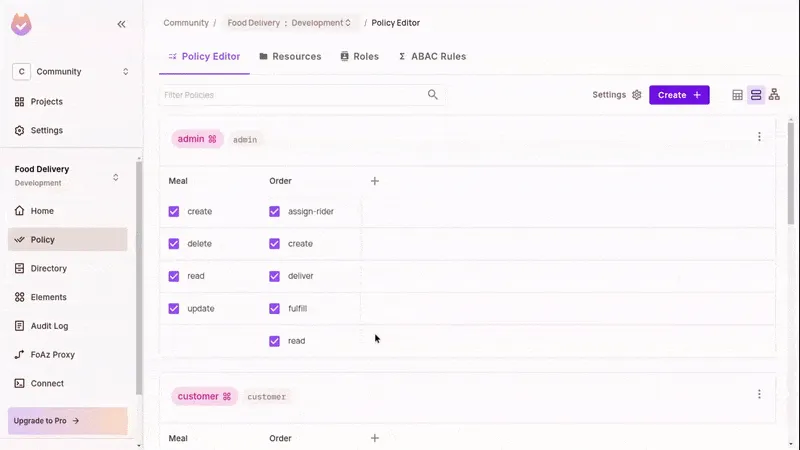
Task: Click the app logo in sidebar
Action: 21,24
